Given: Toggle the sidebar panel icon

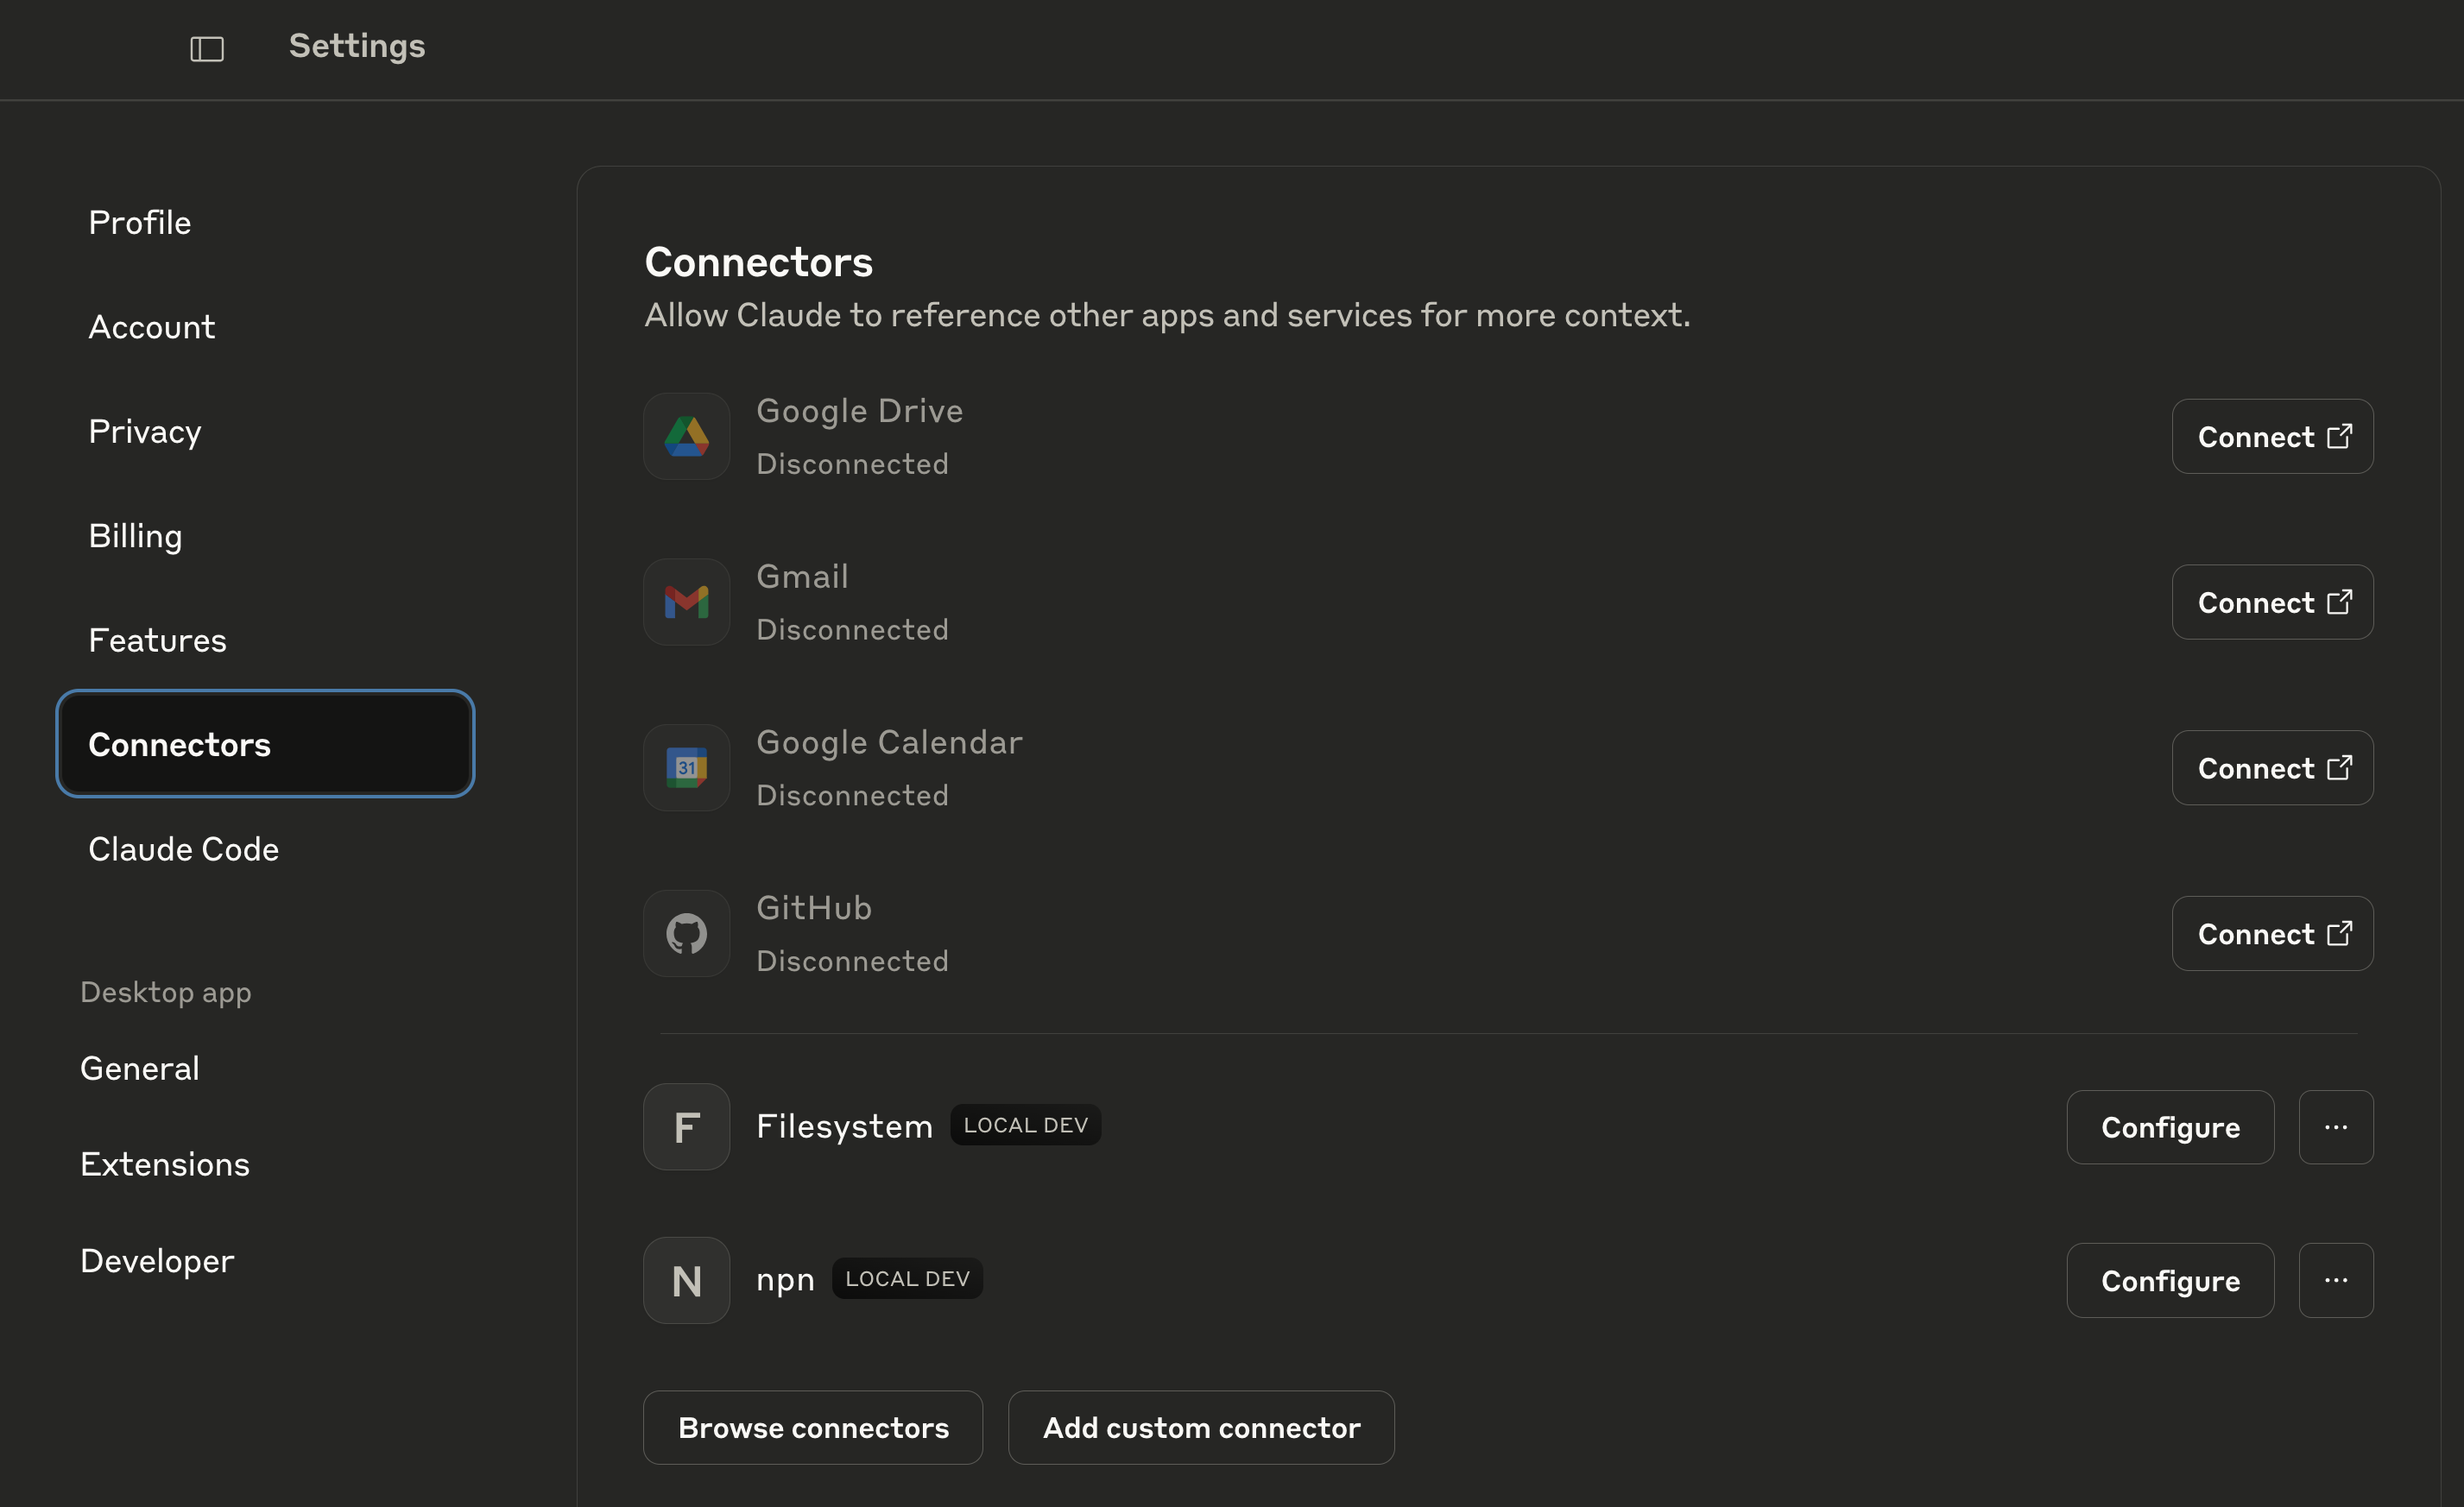Looking at the screenshot, I should click(207, 48).
